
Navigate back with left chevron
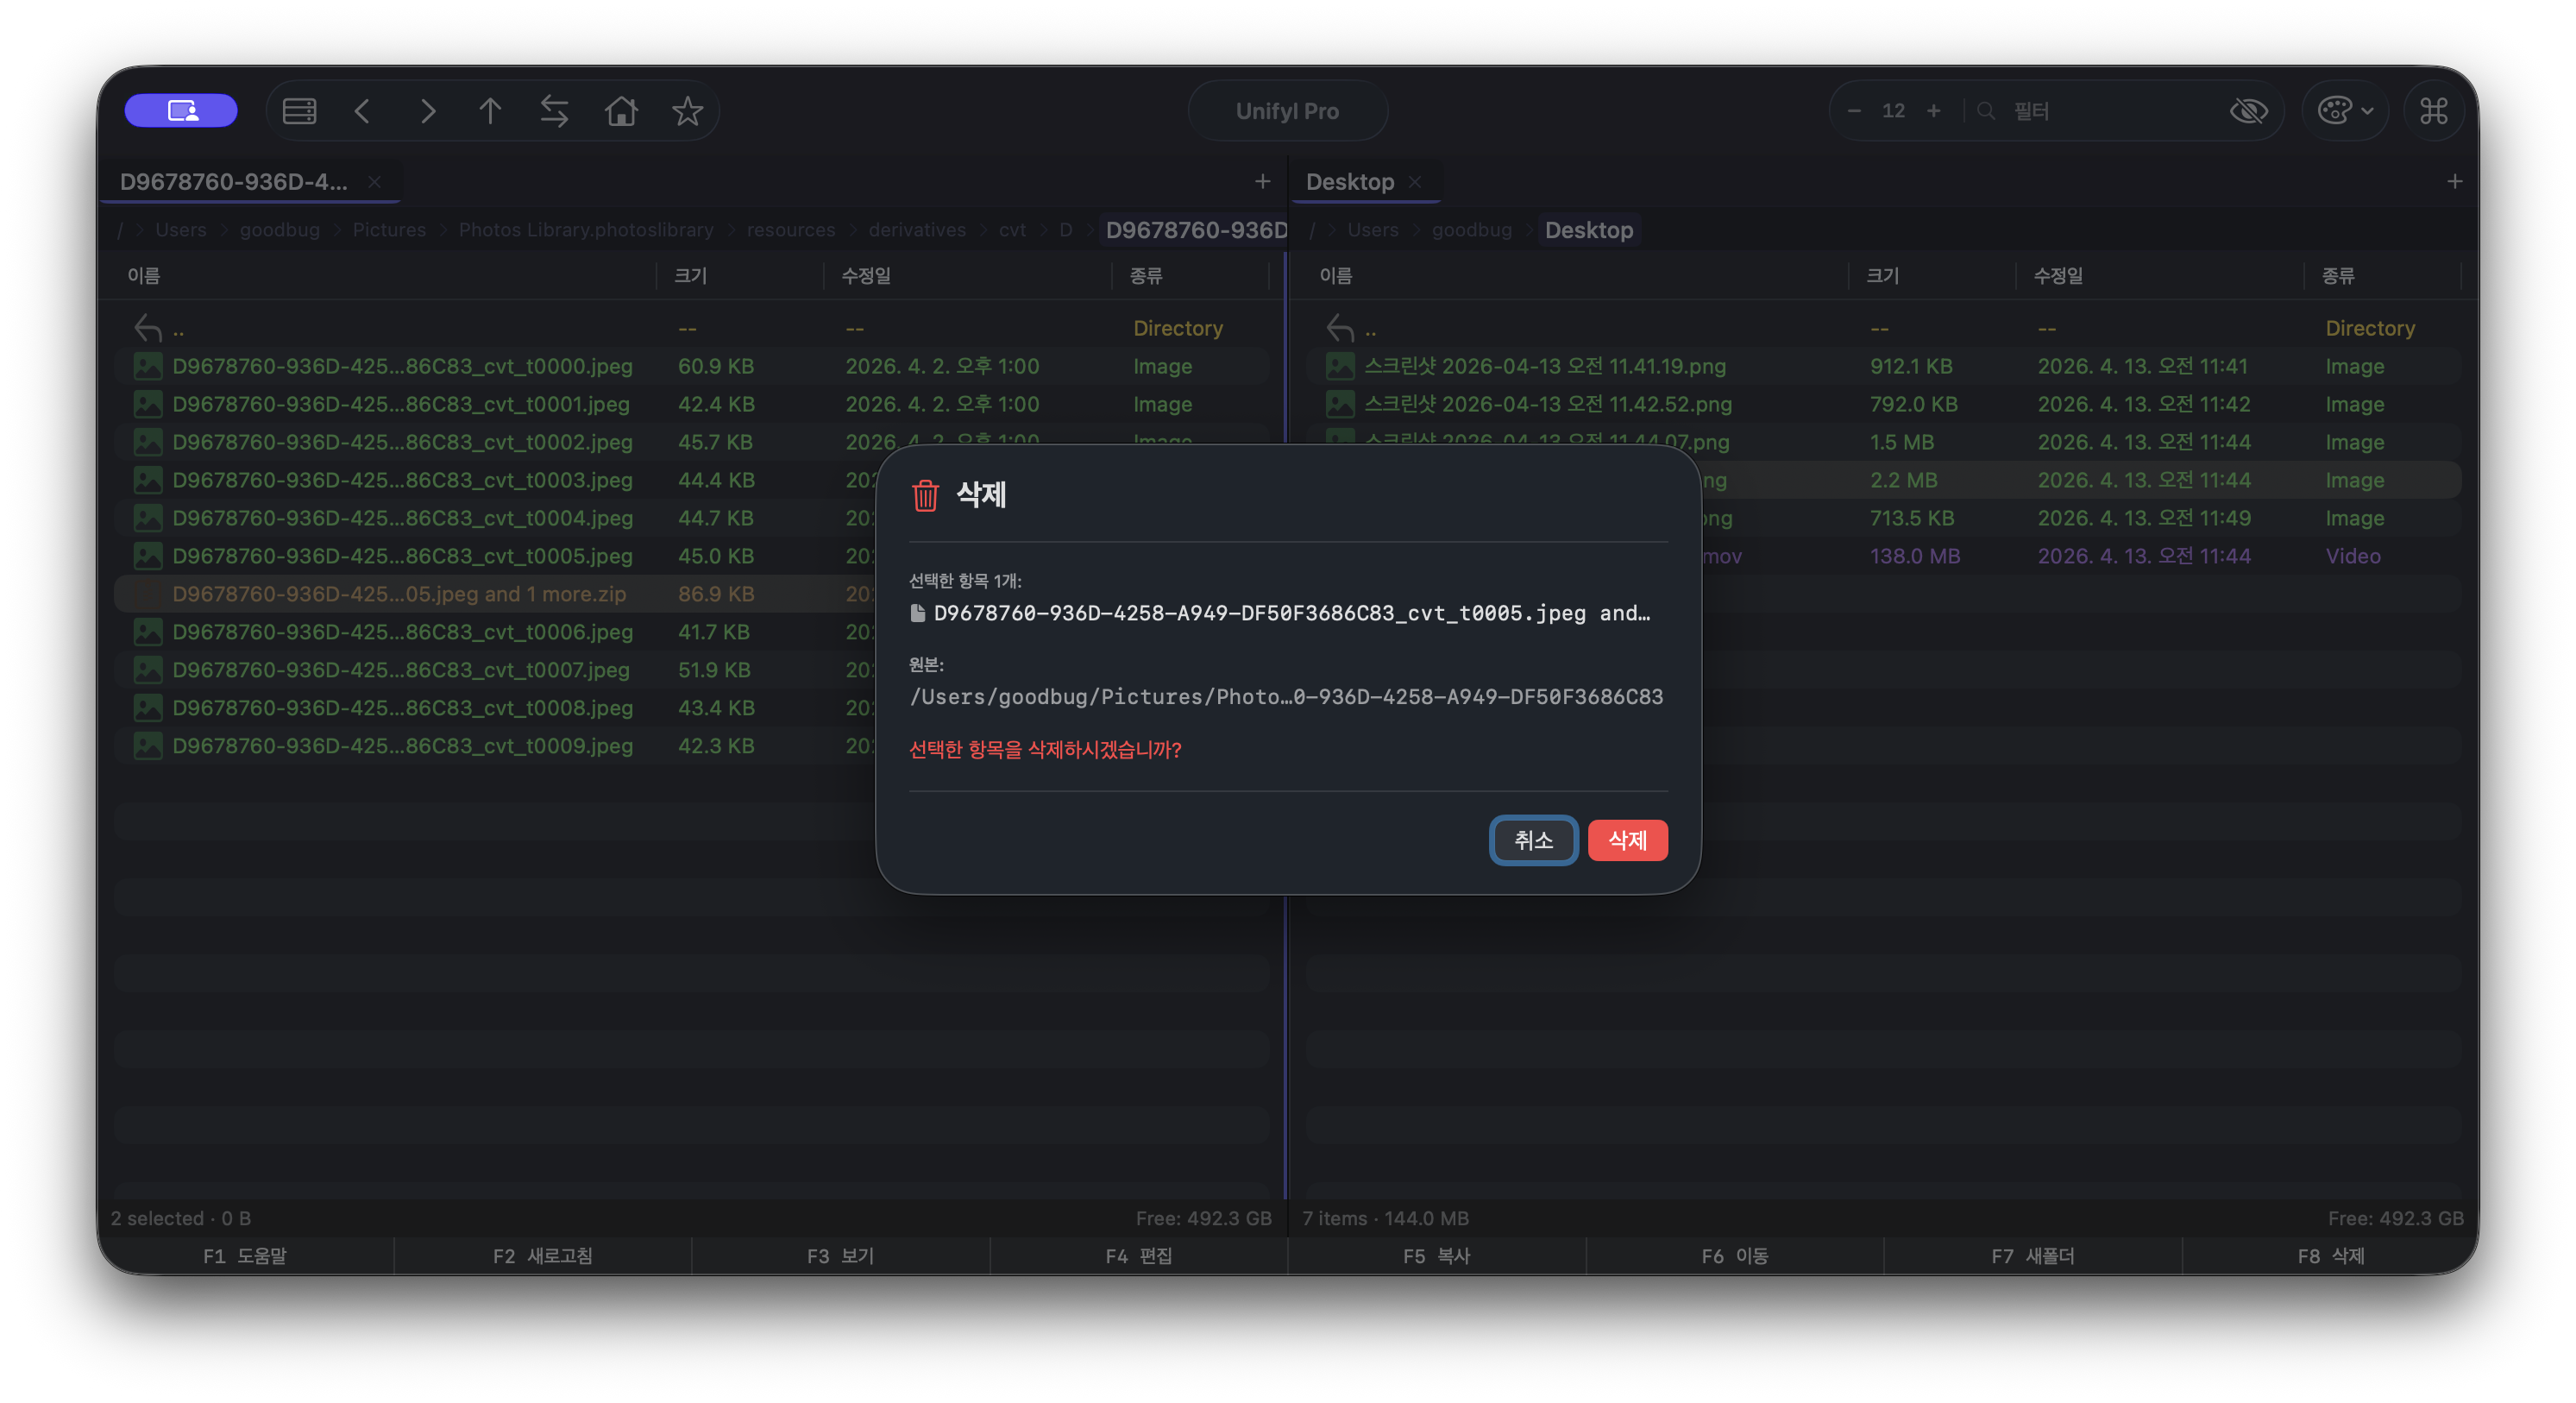coord(362,111)
